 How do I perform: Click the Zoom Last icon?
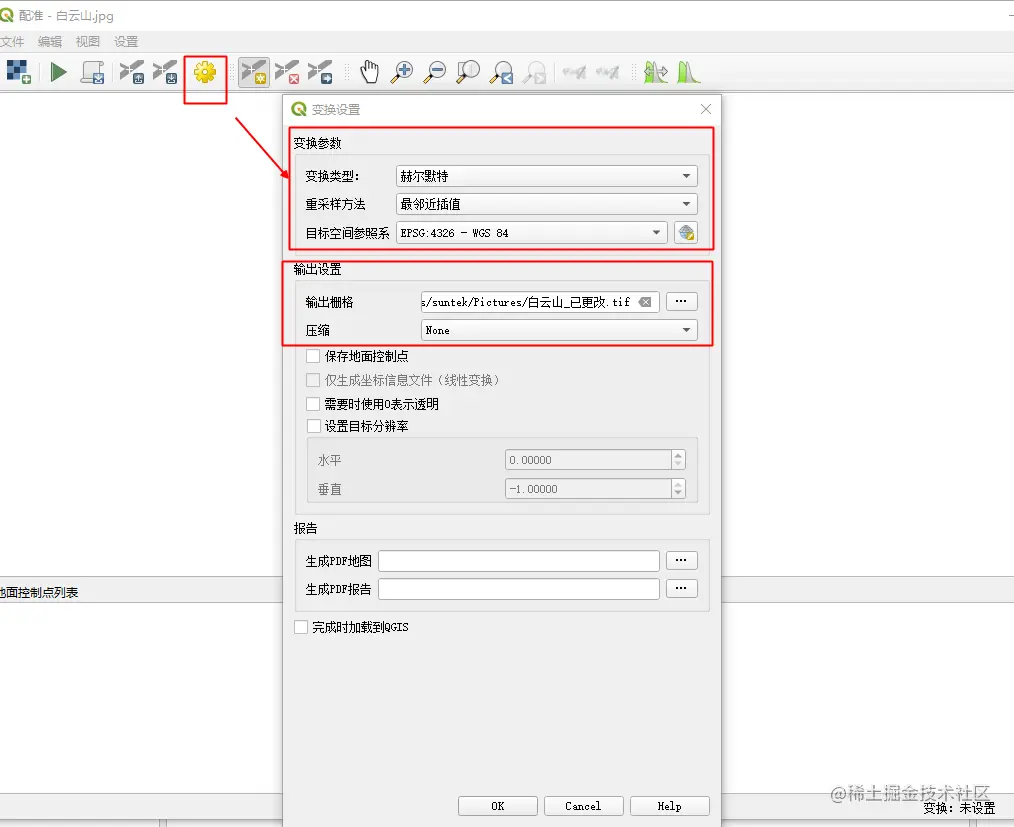point(502,72)
